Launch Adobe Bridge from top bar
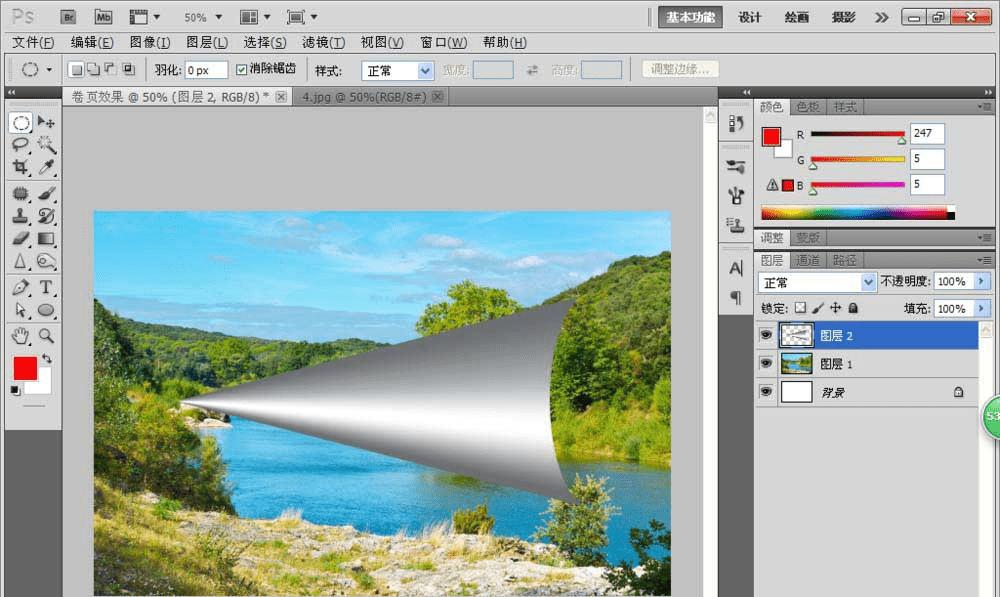This screenshot has width=1000, height=597. click(68, 17)
